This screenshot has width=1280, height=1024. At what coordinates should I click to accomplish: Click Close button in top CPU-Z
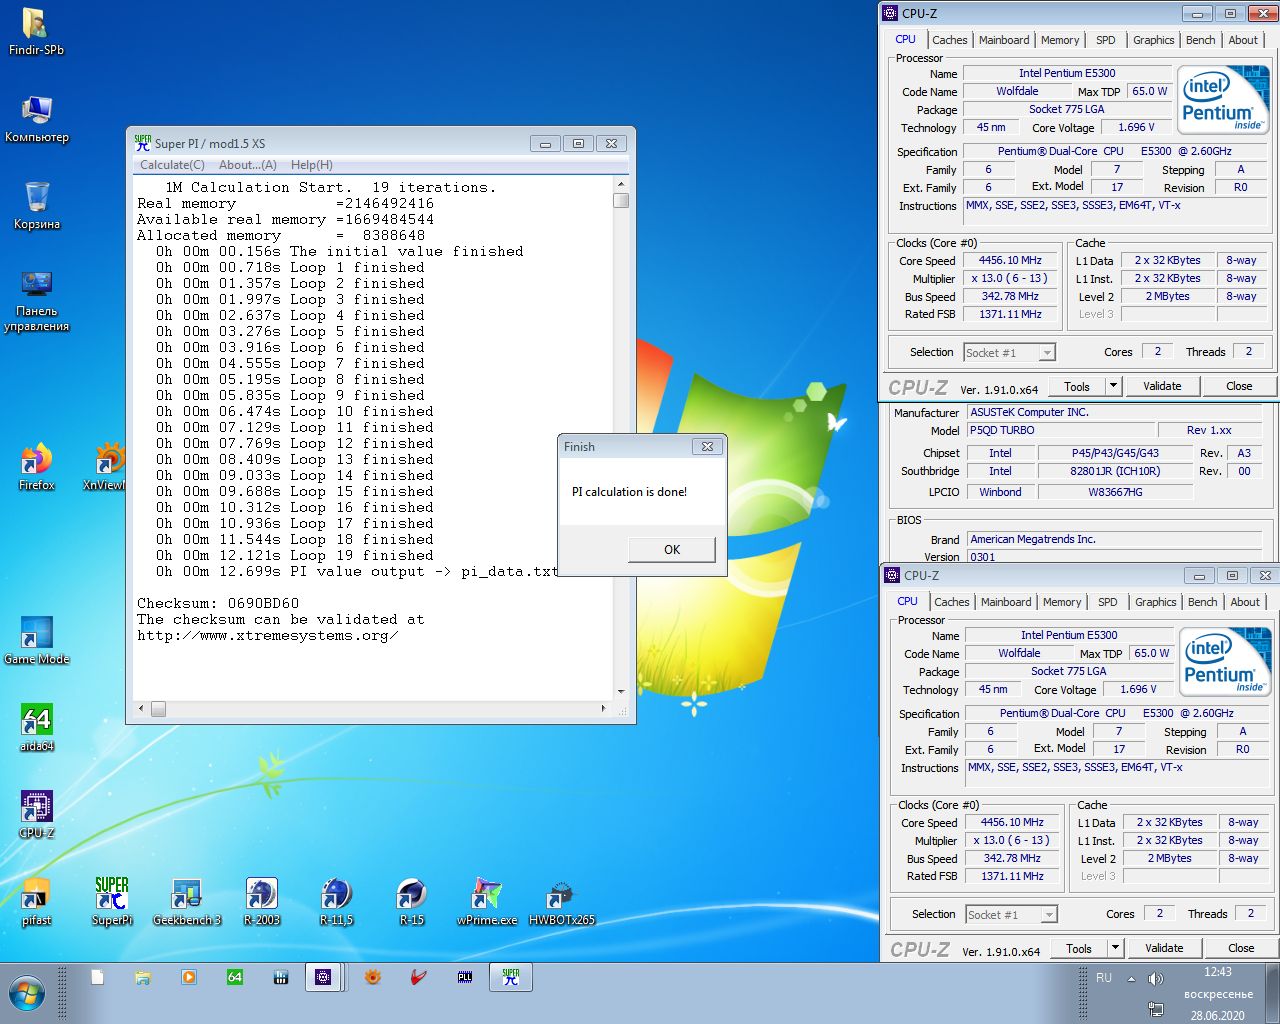coord(1239,386)
